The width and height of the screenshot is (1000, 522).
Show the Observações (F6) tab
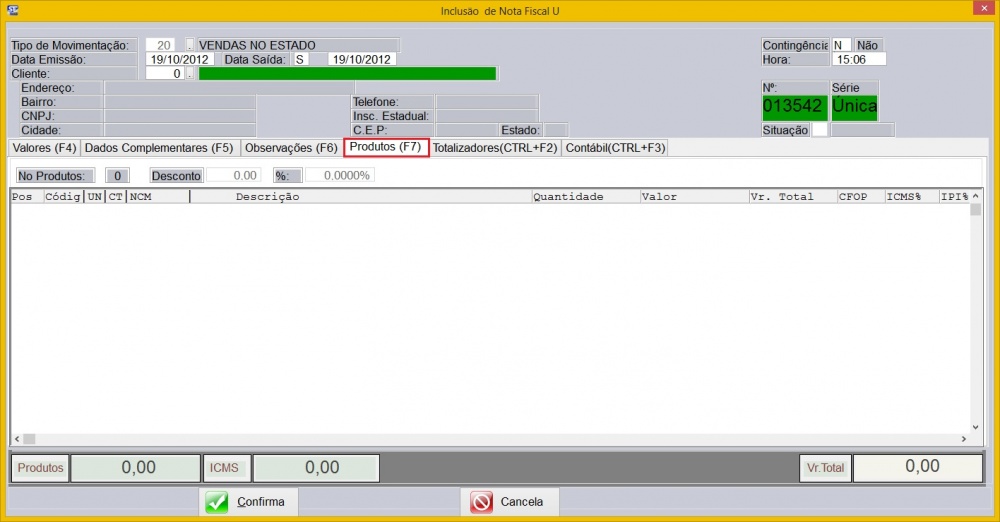(291, 148)
